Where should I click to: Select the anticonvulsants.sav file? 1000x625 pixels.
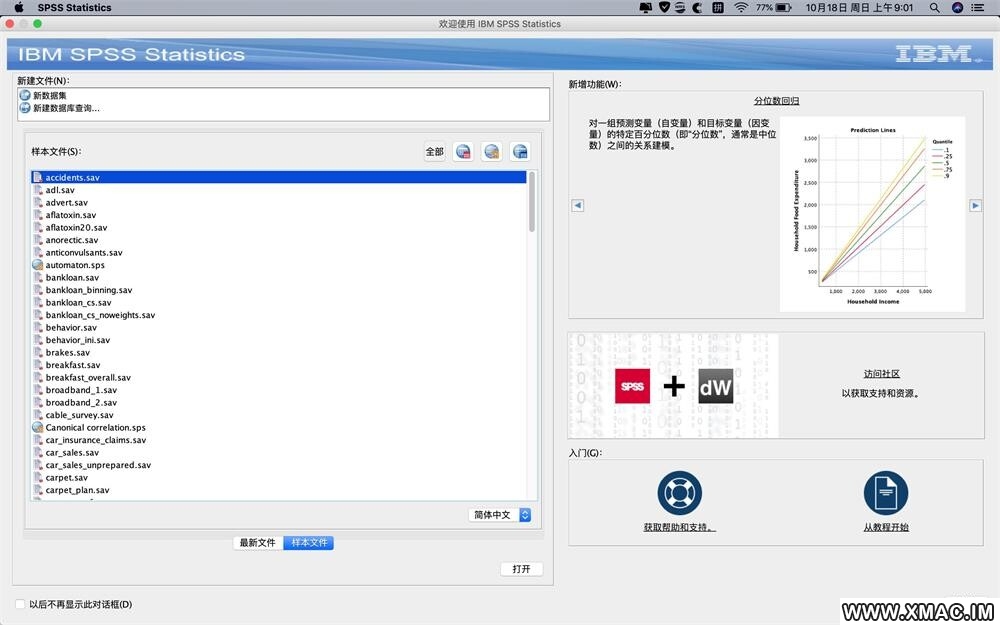coord(279,253)
